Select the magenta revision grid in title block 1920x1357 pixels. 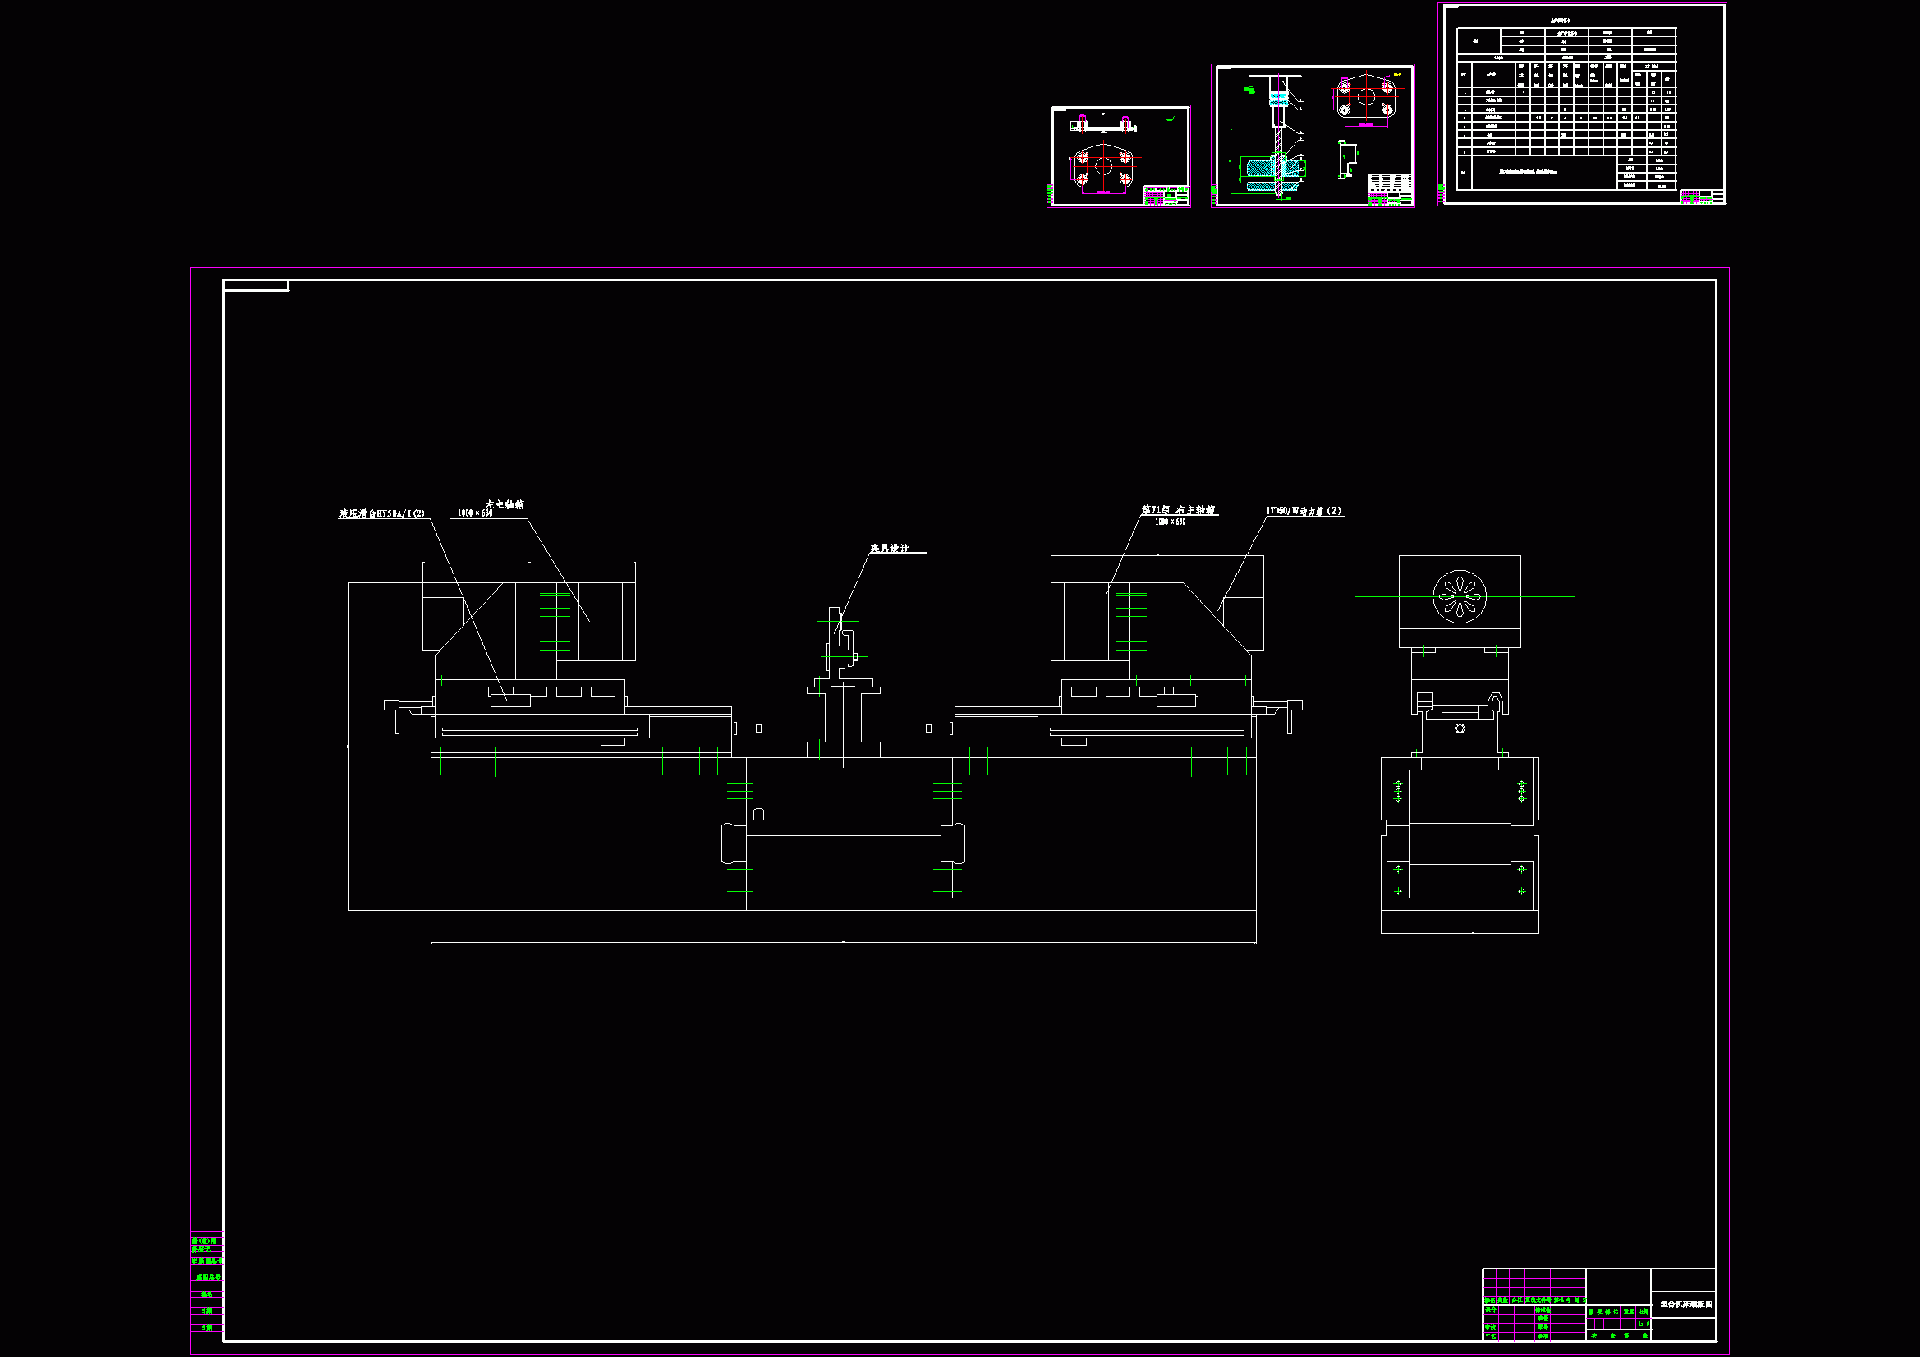point(1532,1283)
